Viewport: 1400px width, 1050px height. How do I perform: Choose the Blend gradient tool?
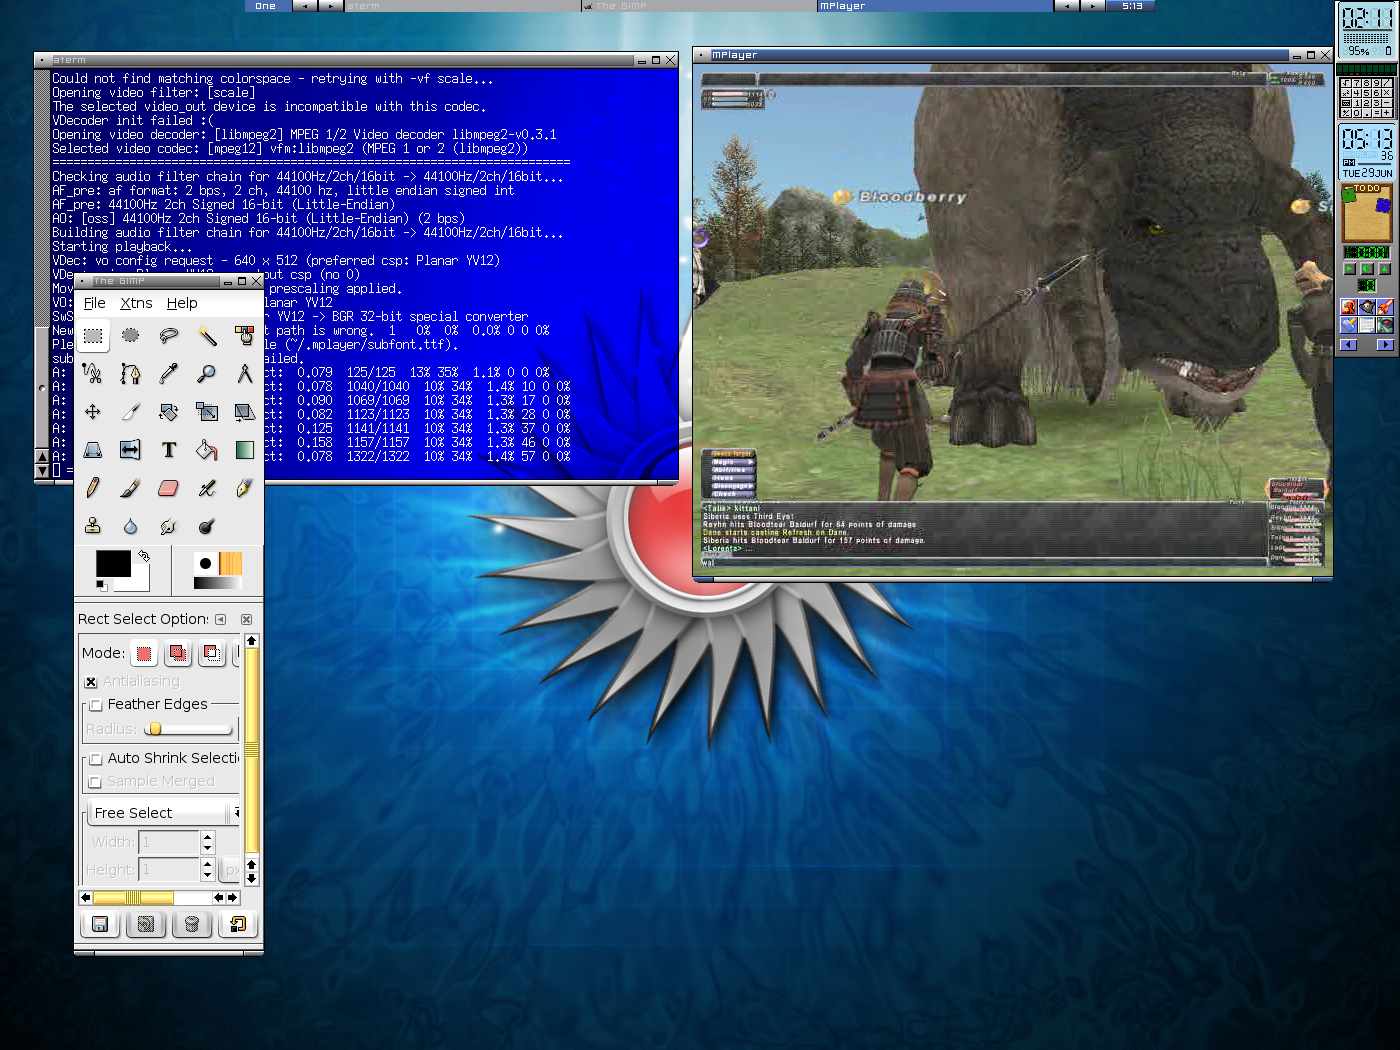tap(245, 450)
